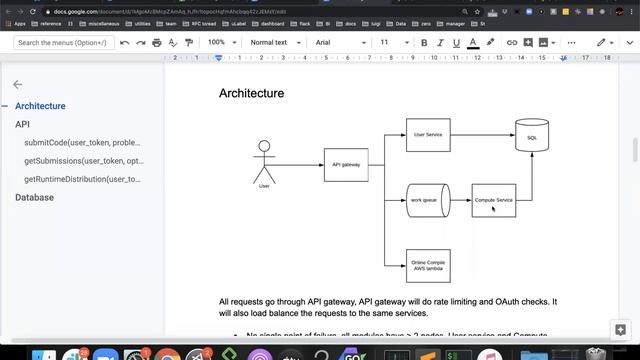Open the team bookmarks folder
Image resolution: width=640 pixels, height=360 pixels.
point(167,24)
